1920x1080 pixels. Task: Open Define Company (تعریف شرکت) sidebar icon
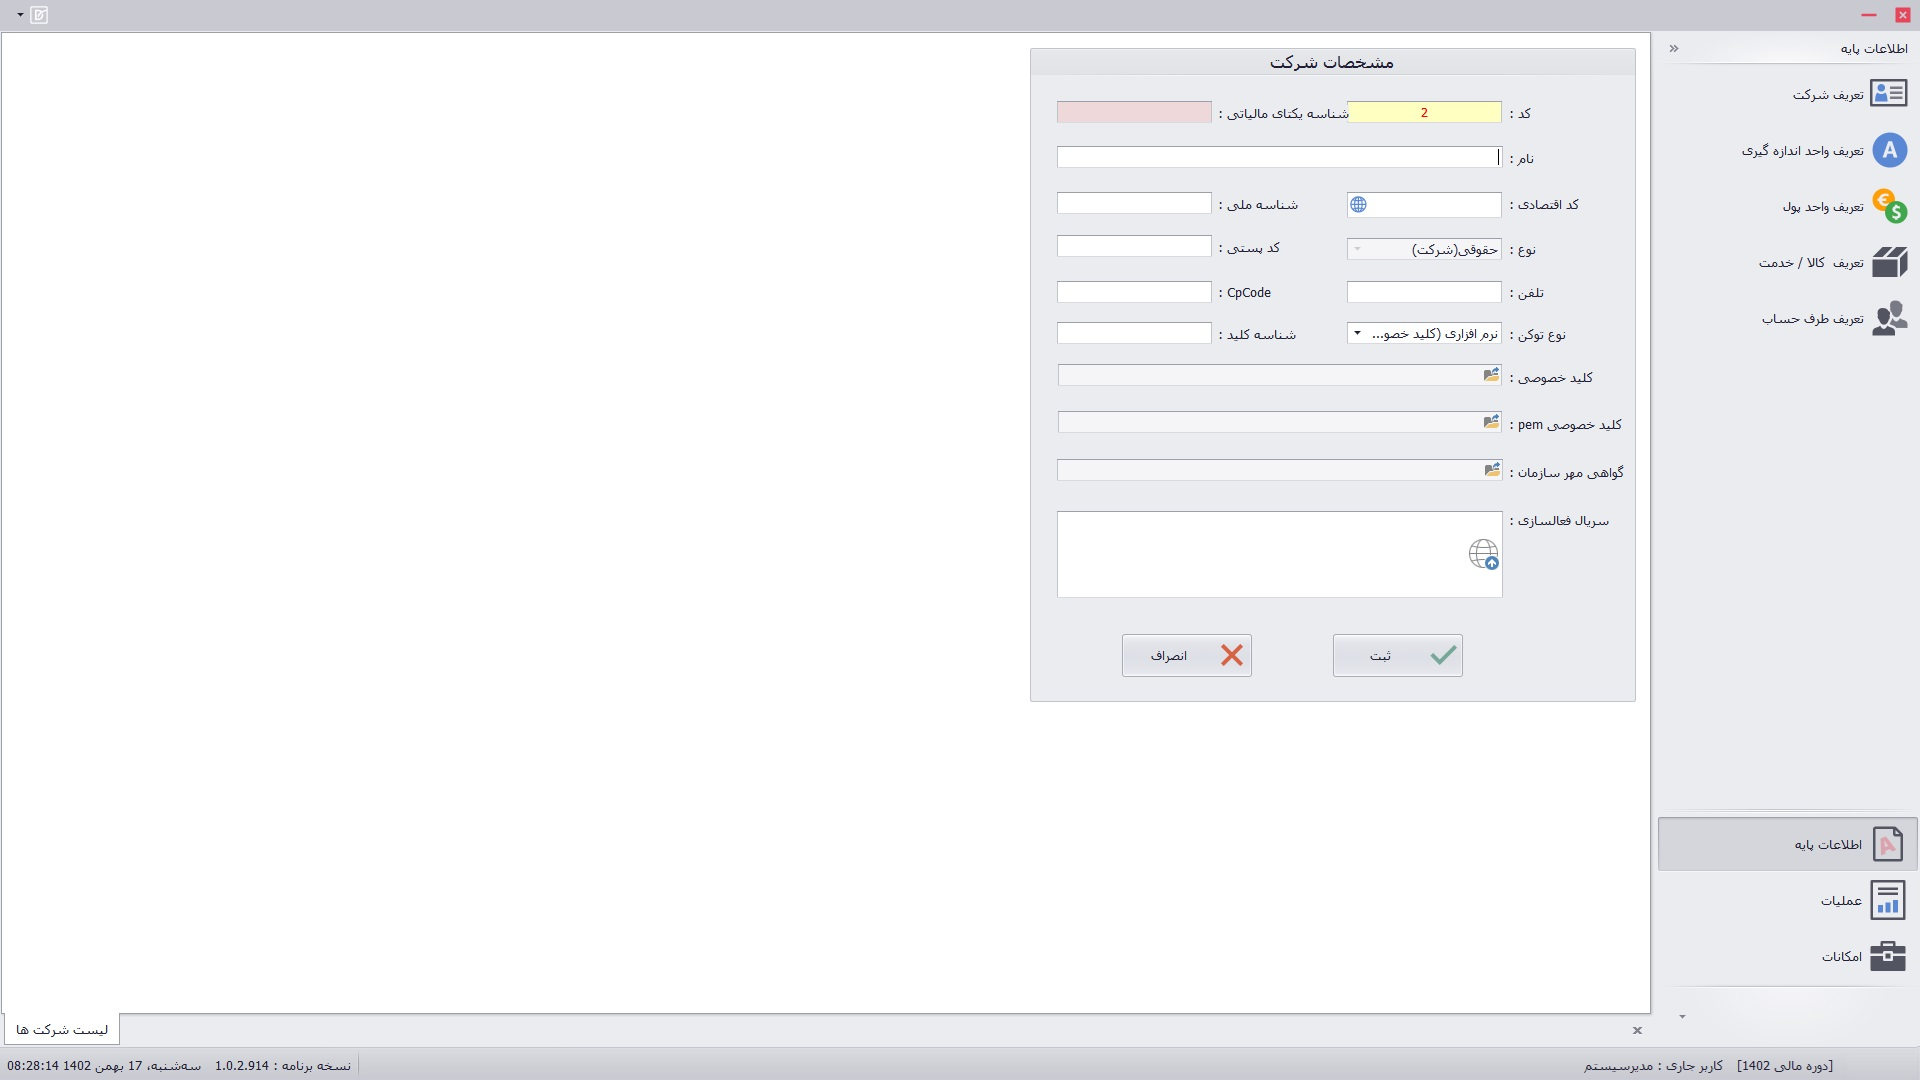point(1889,94)
